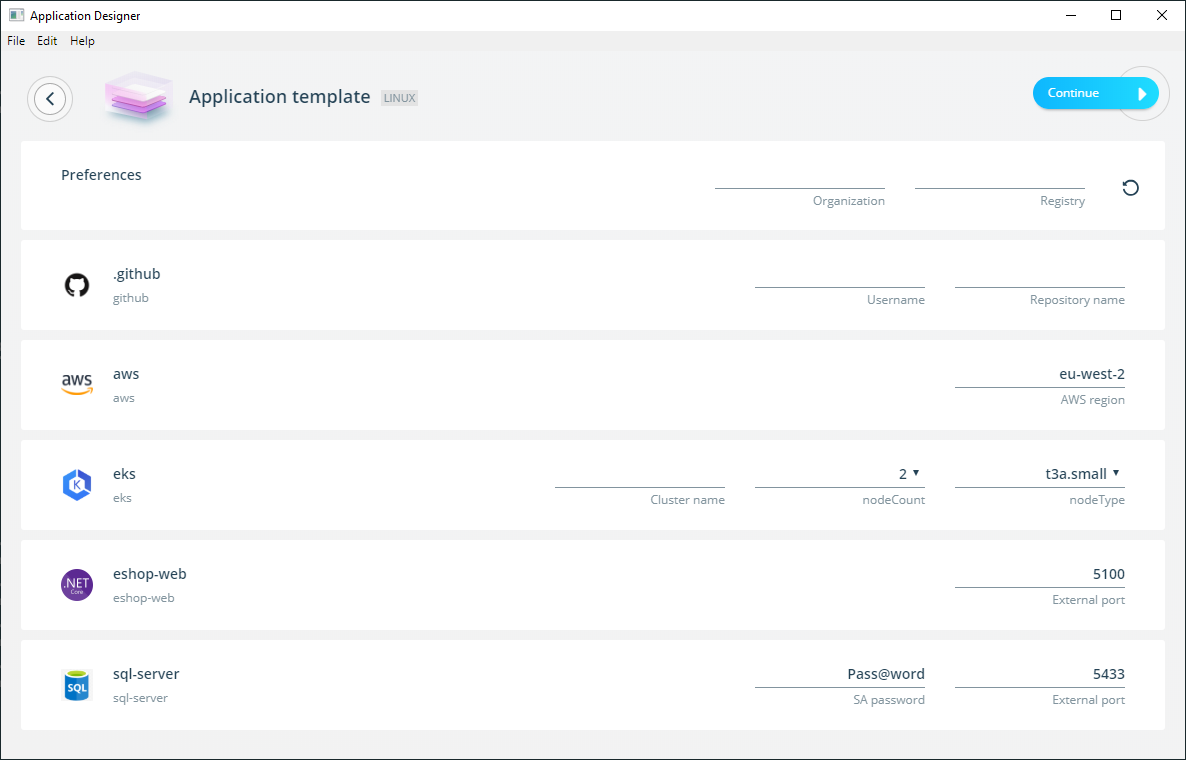
Task: Open the Edit menu
Action: click(x=47, y=41)
